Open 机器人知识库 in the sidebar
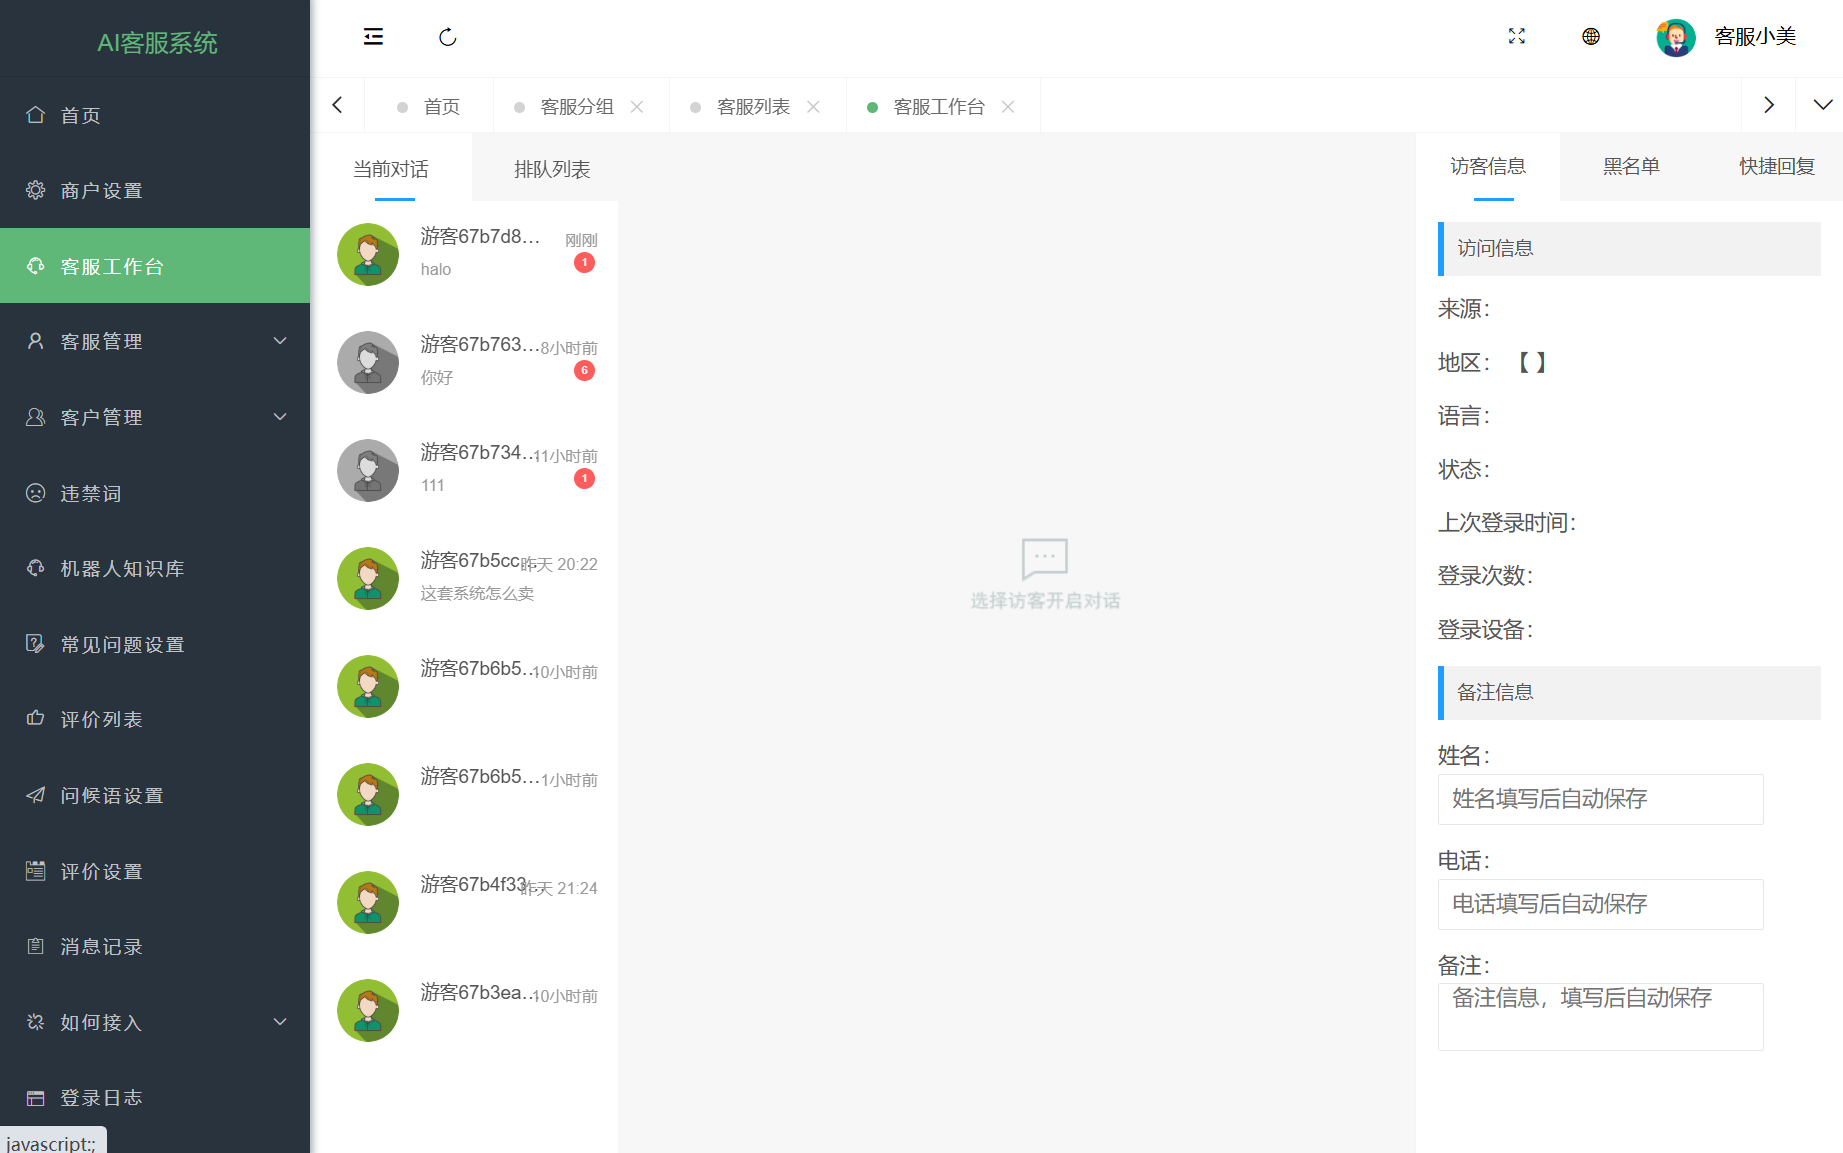This screenshot has height=1153, width=1843. [122, 568]
